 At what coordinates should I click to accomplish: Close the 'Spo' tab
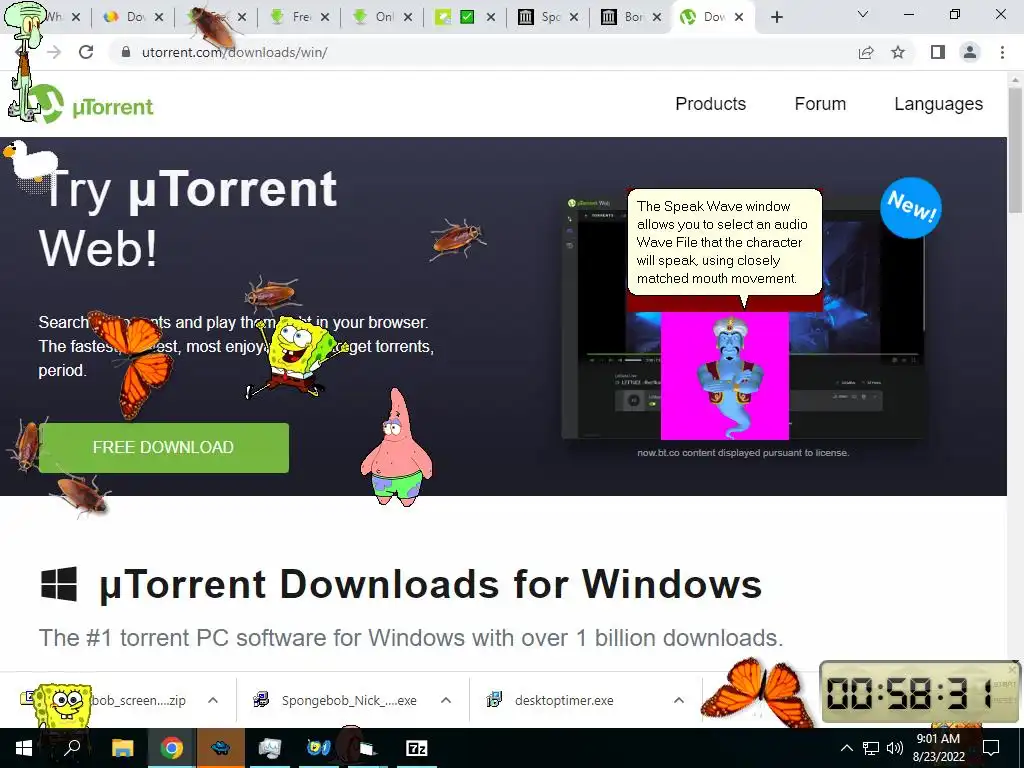pos(574,17)
